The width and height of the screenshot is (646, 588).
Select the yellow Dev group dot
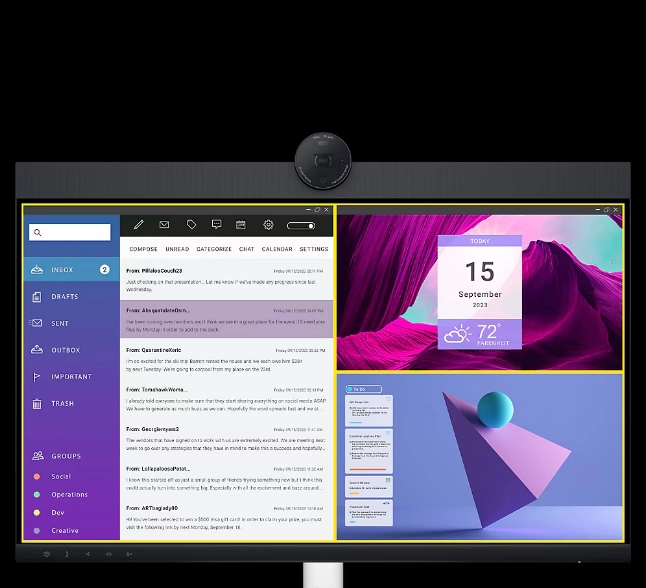pos(37,513)
